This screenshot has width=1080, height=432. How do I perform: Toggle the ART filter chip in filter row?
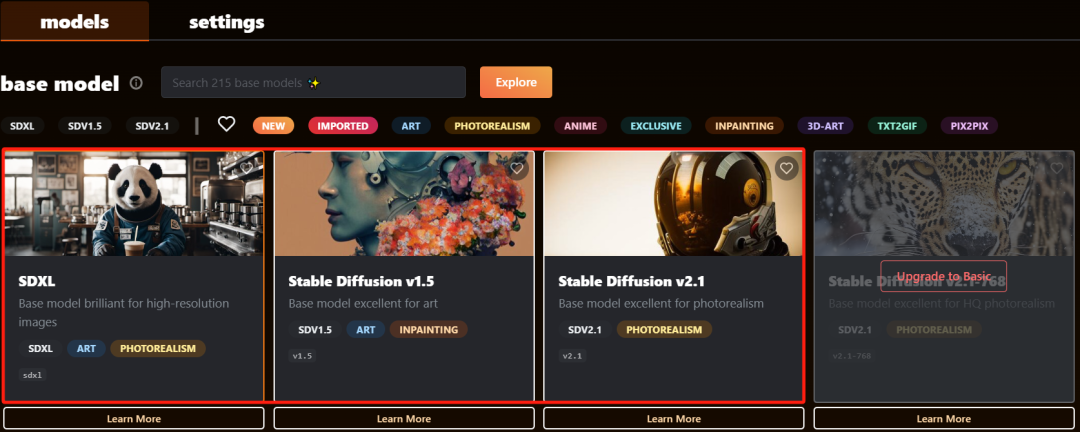411,126
